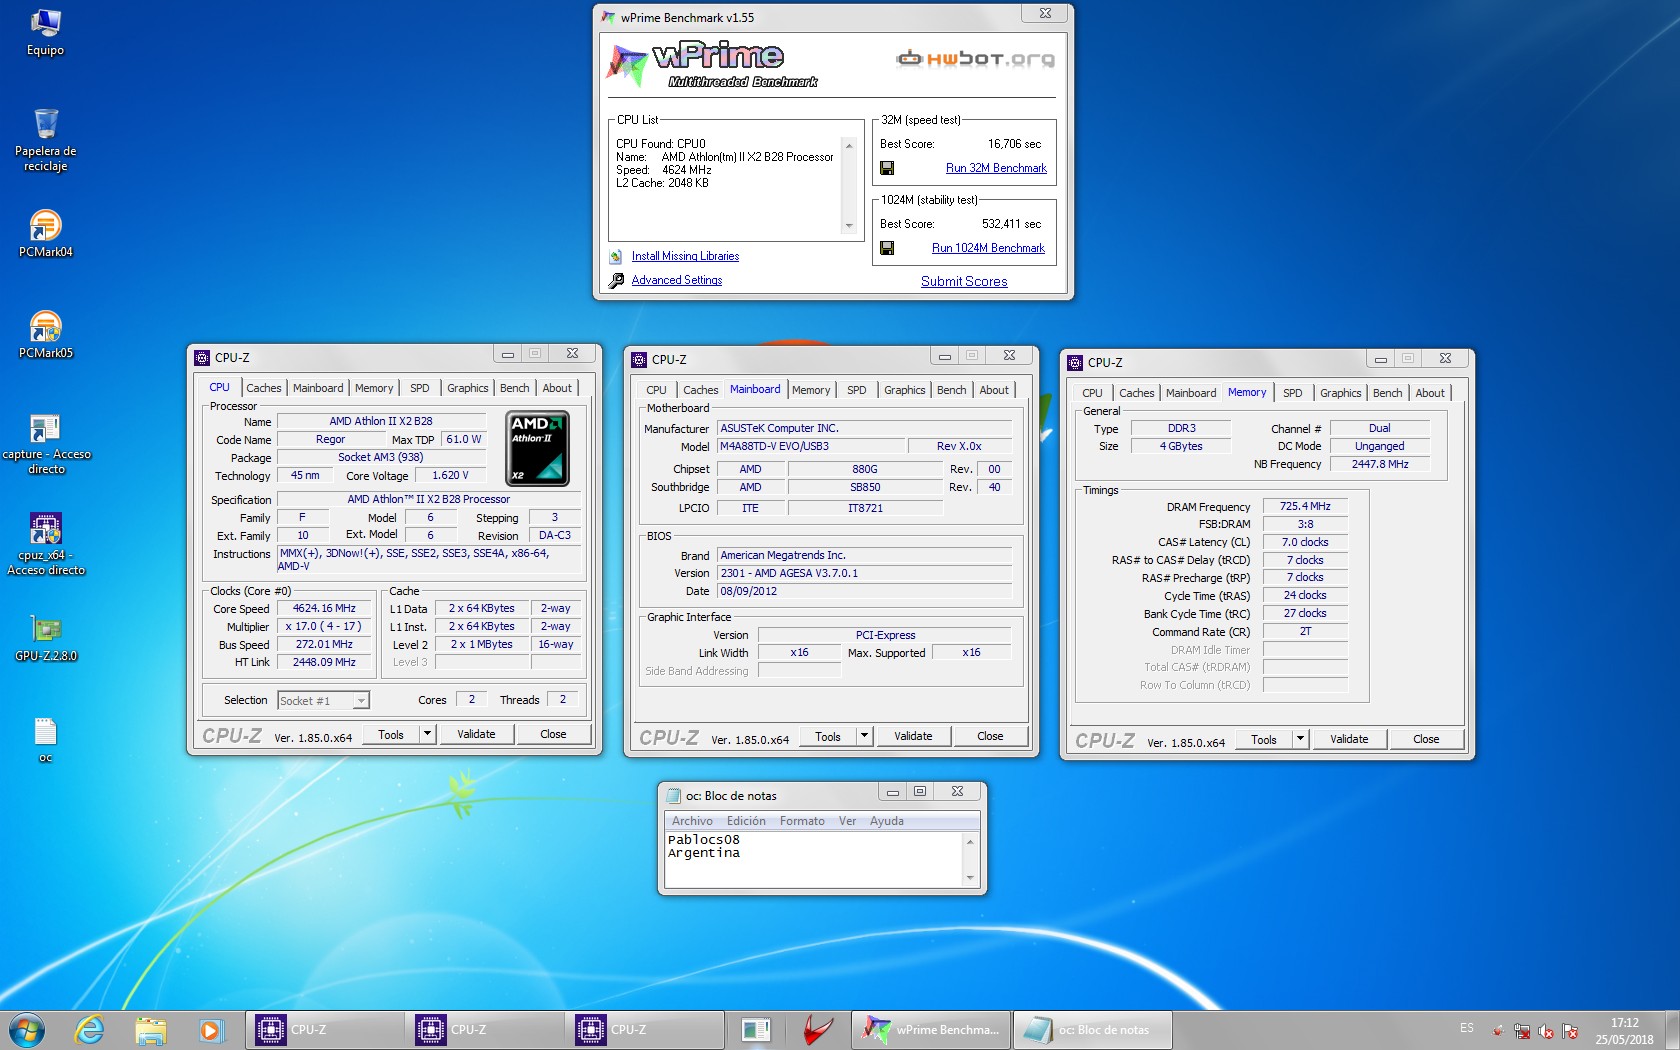Viewport: 1680px width, 1050px height.
Task: Click Validate button in left CPU-Z
Action: [476, 734]
